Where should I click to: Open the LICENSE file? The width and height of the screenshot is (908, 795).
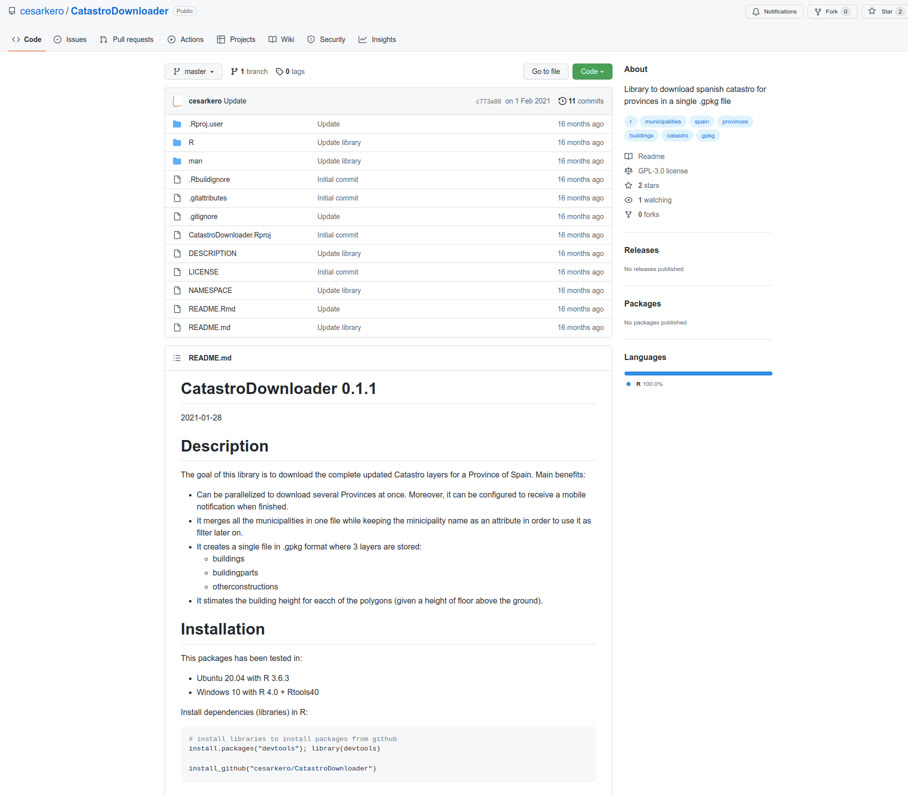point(203,272)
